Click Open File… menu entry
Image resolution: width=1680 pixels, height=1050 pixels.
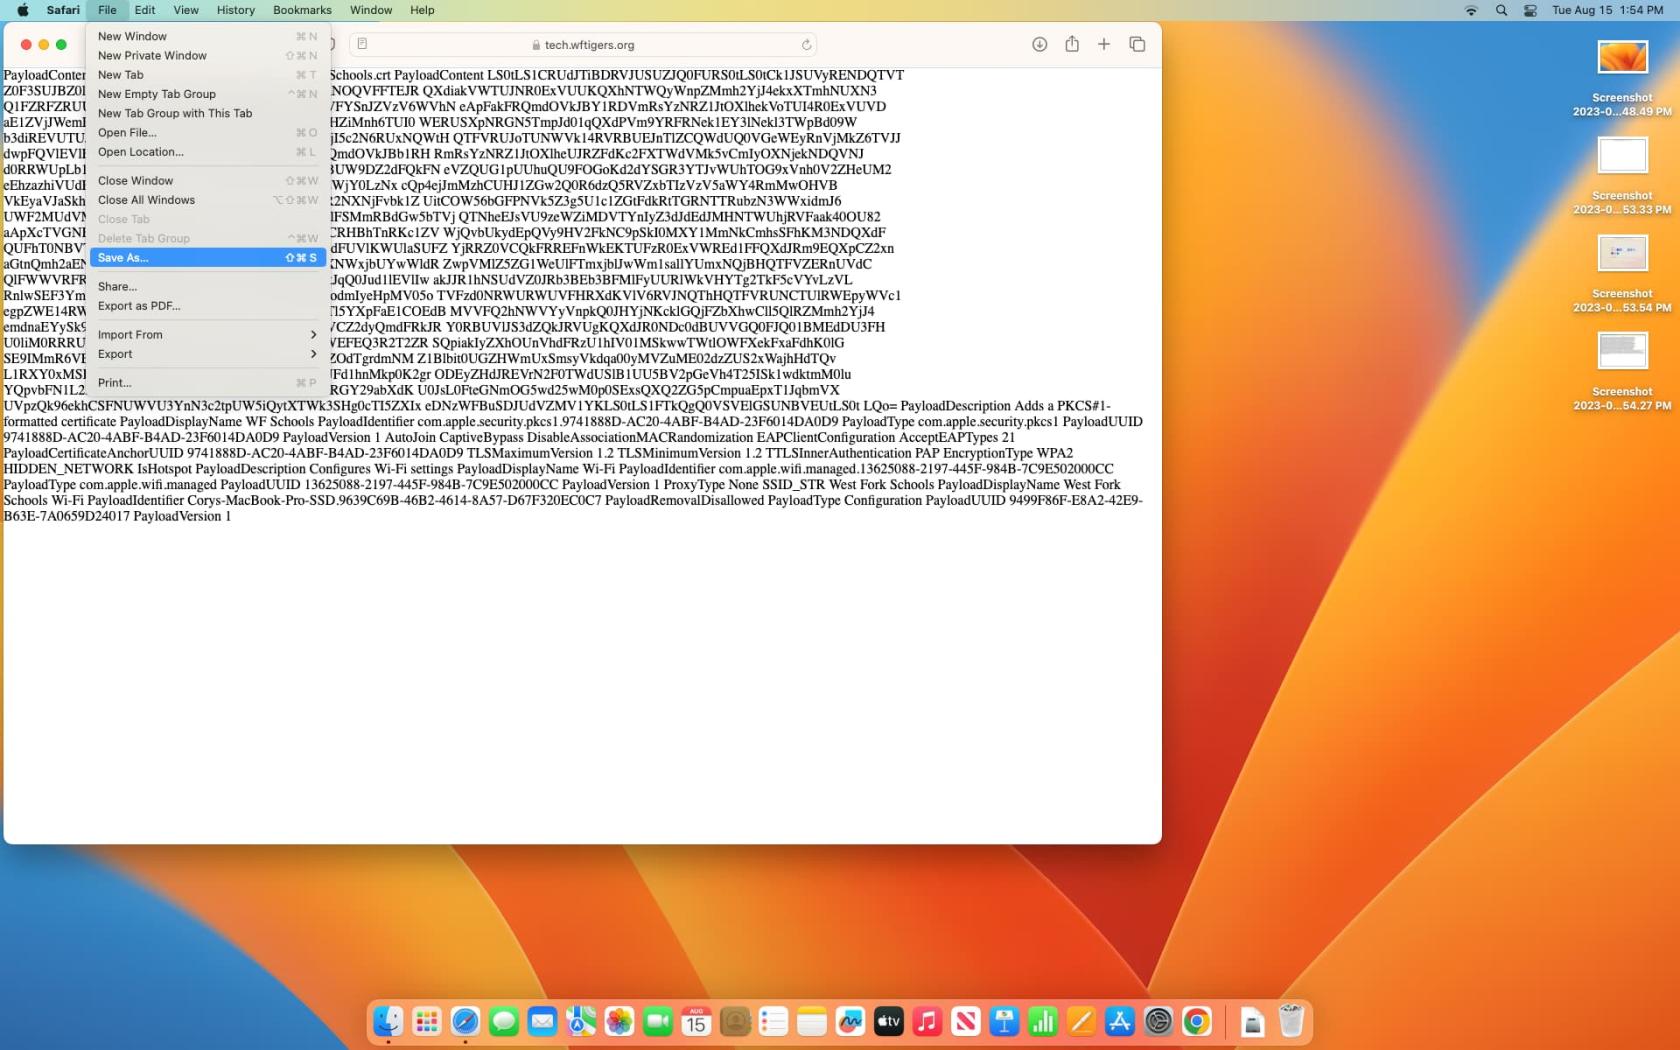coord(208,133)
